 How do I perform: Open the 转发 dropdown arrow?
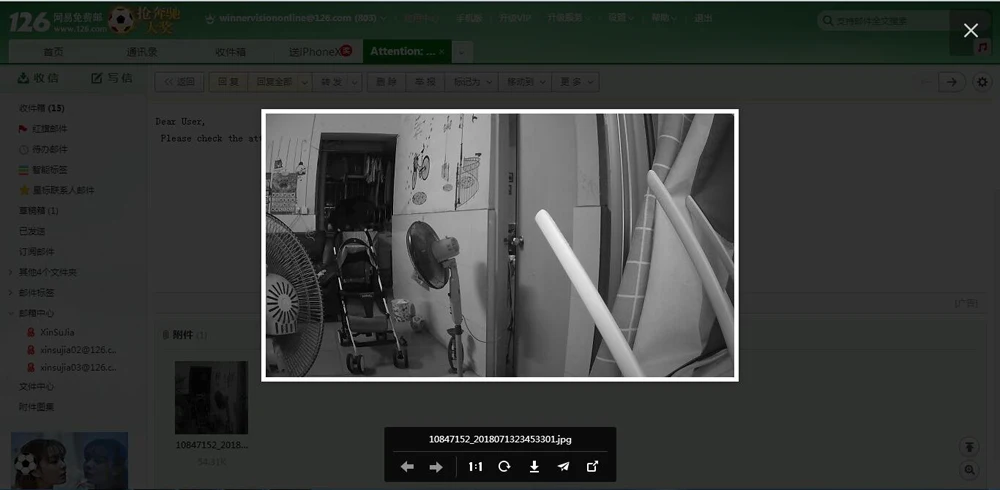coord(356,82)
